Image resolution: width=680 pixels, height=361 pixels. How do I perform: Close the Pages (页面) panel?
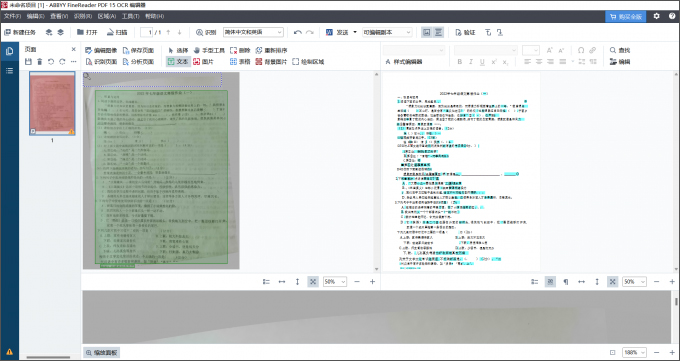73,49
